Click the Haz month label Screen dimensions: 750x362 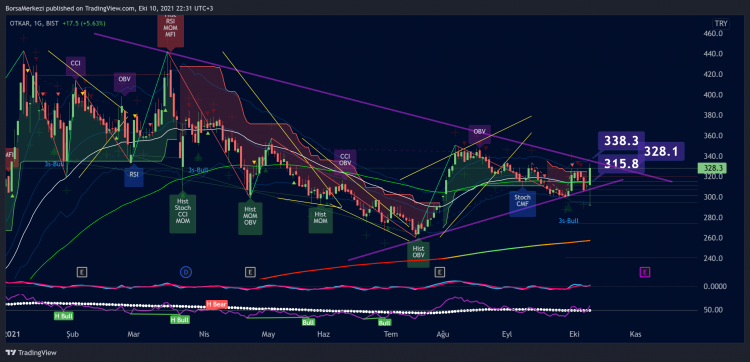pos(324,334)
